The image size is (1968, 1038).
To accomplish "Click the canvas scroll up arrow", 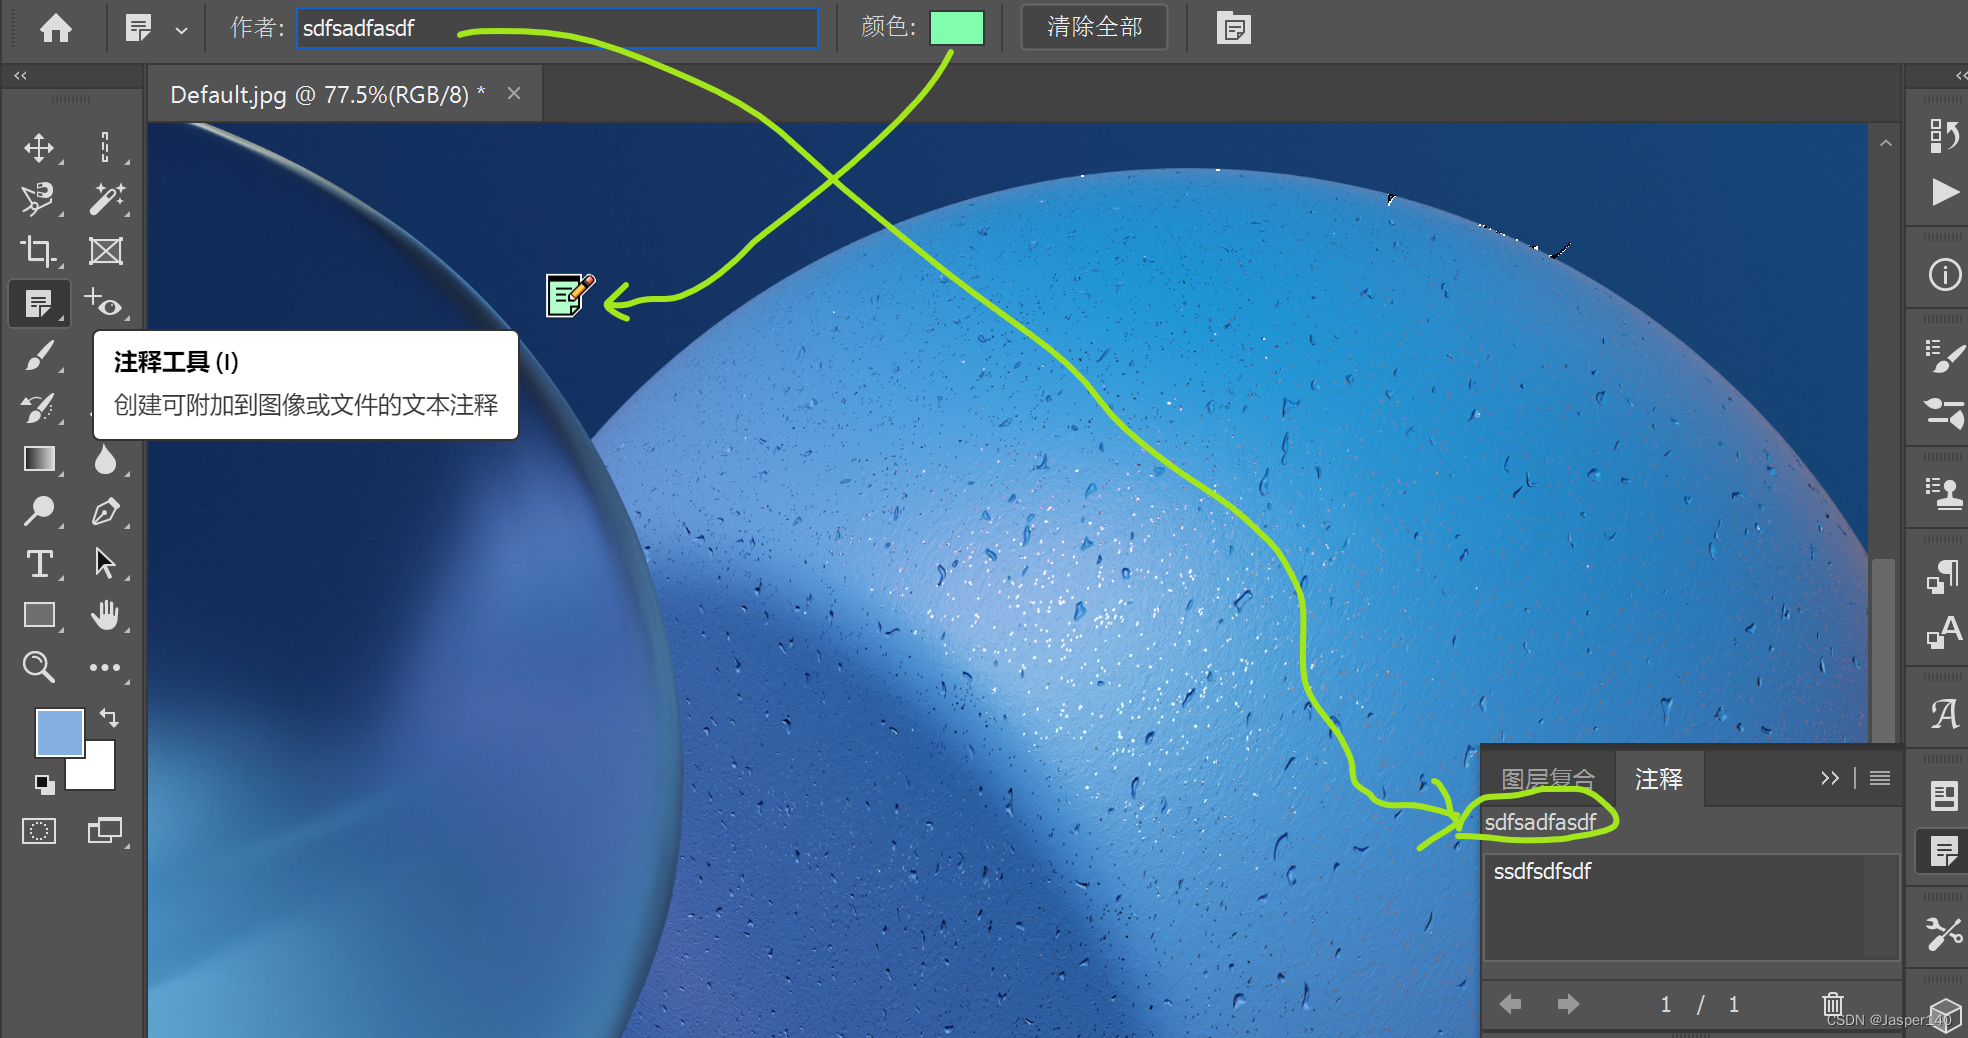I will 1885,143.
